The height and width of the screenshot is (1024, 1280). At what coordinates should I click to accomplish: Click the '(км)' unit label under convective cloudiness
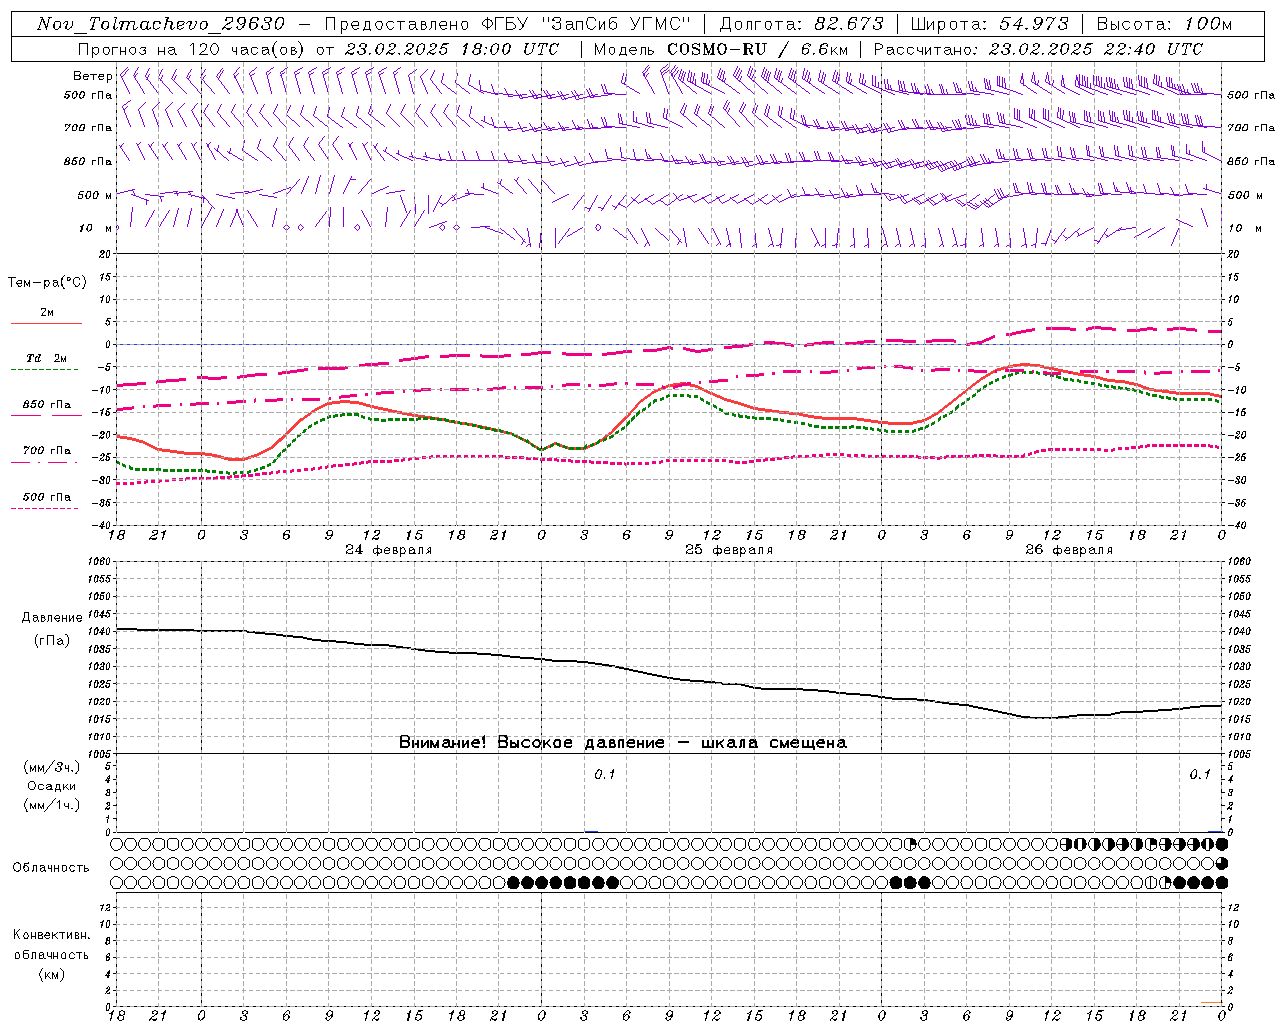51,974
